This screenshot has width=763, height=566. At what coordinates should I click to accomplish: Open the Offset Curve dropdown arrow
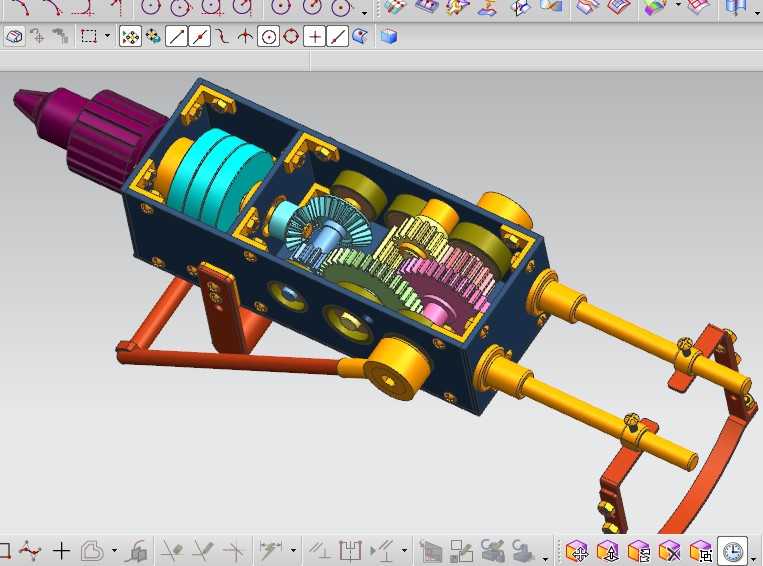click(114, 550)
